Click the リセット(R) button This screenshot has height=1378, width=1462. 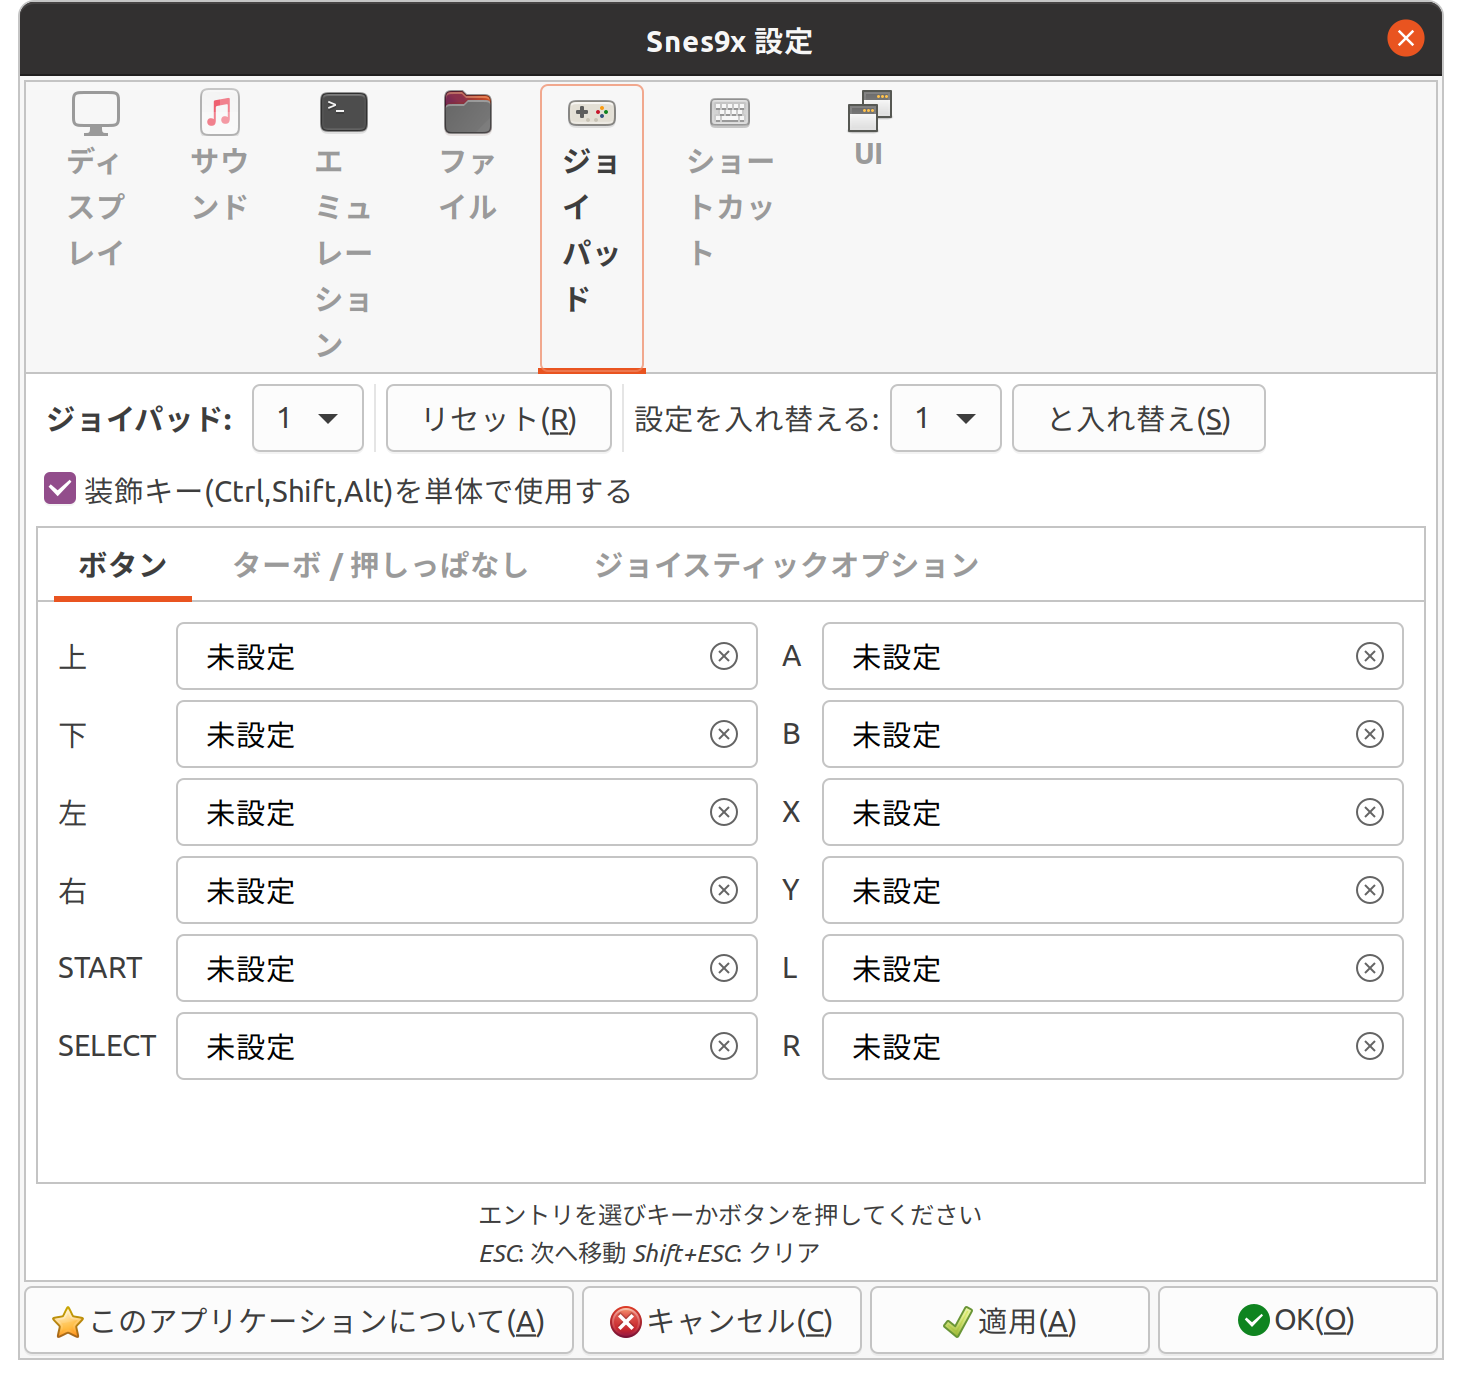click(499, 418)
